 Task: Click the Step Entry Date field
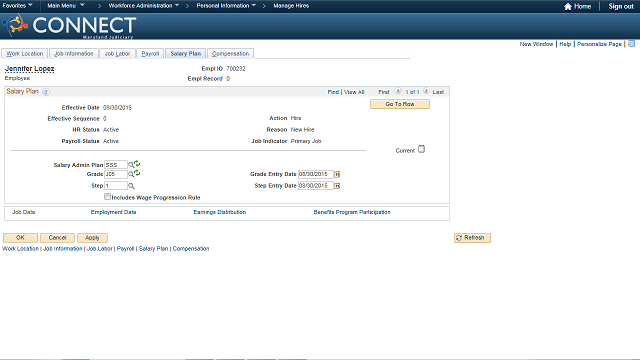point(316,186)
